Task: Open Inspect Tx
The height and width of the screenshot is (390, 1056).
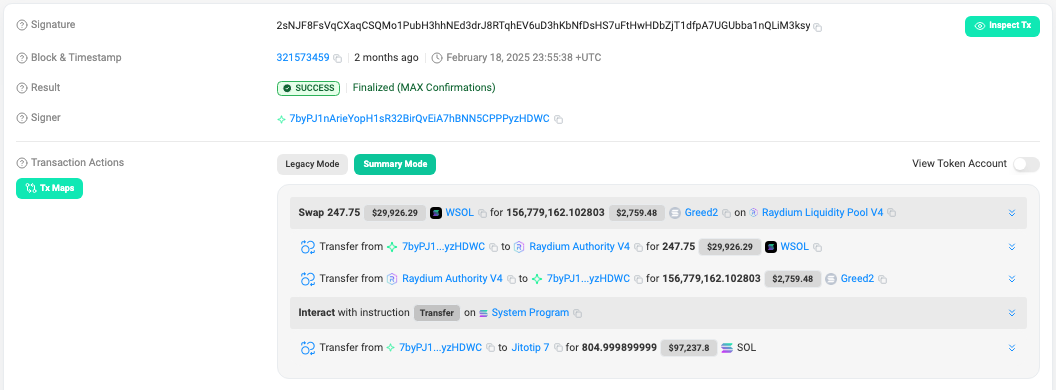Action: (x=1002, y=26)
